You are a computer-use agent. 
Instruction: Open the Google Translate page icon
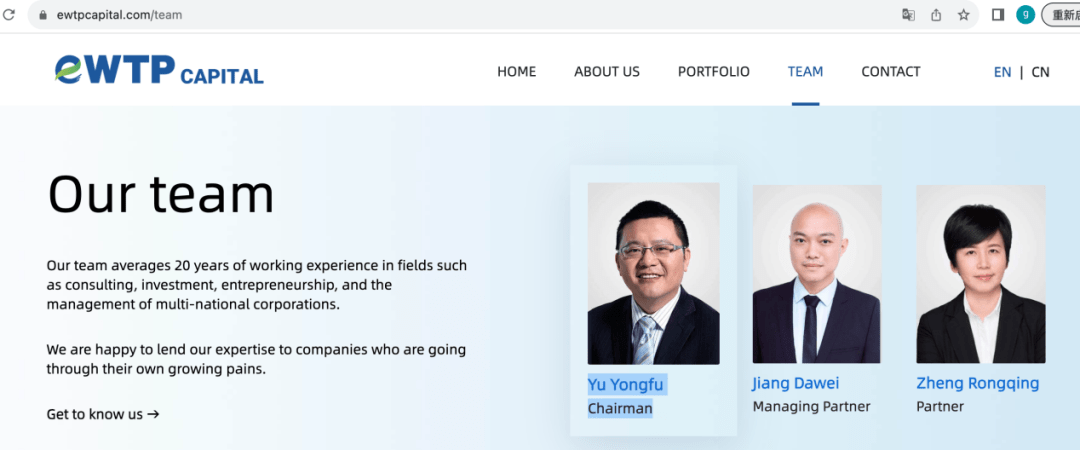click(908, 15)
